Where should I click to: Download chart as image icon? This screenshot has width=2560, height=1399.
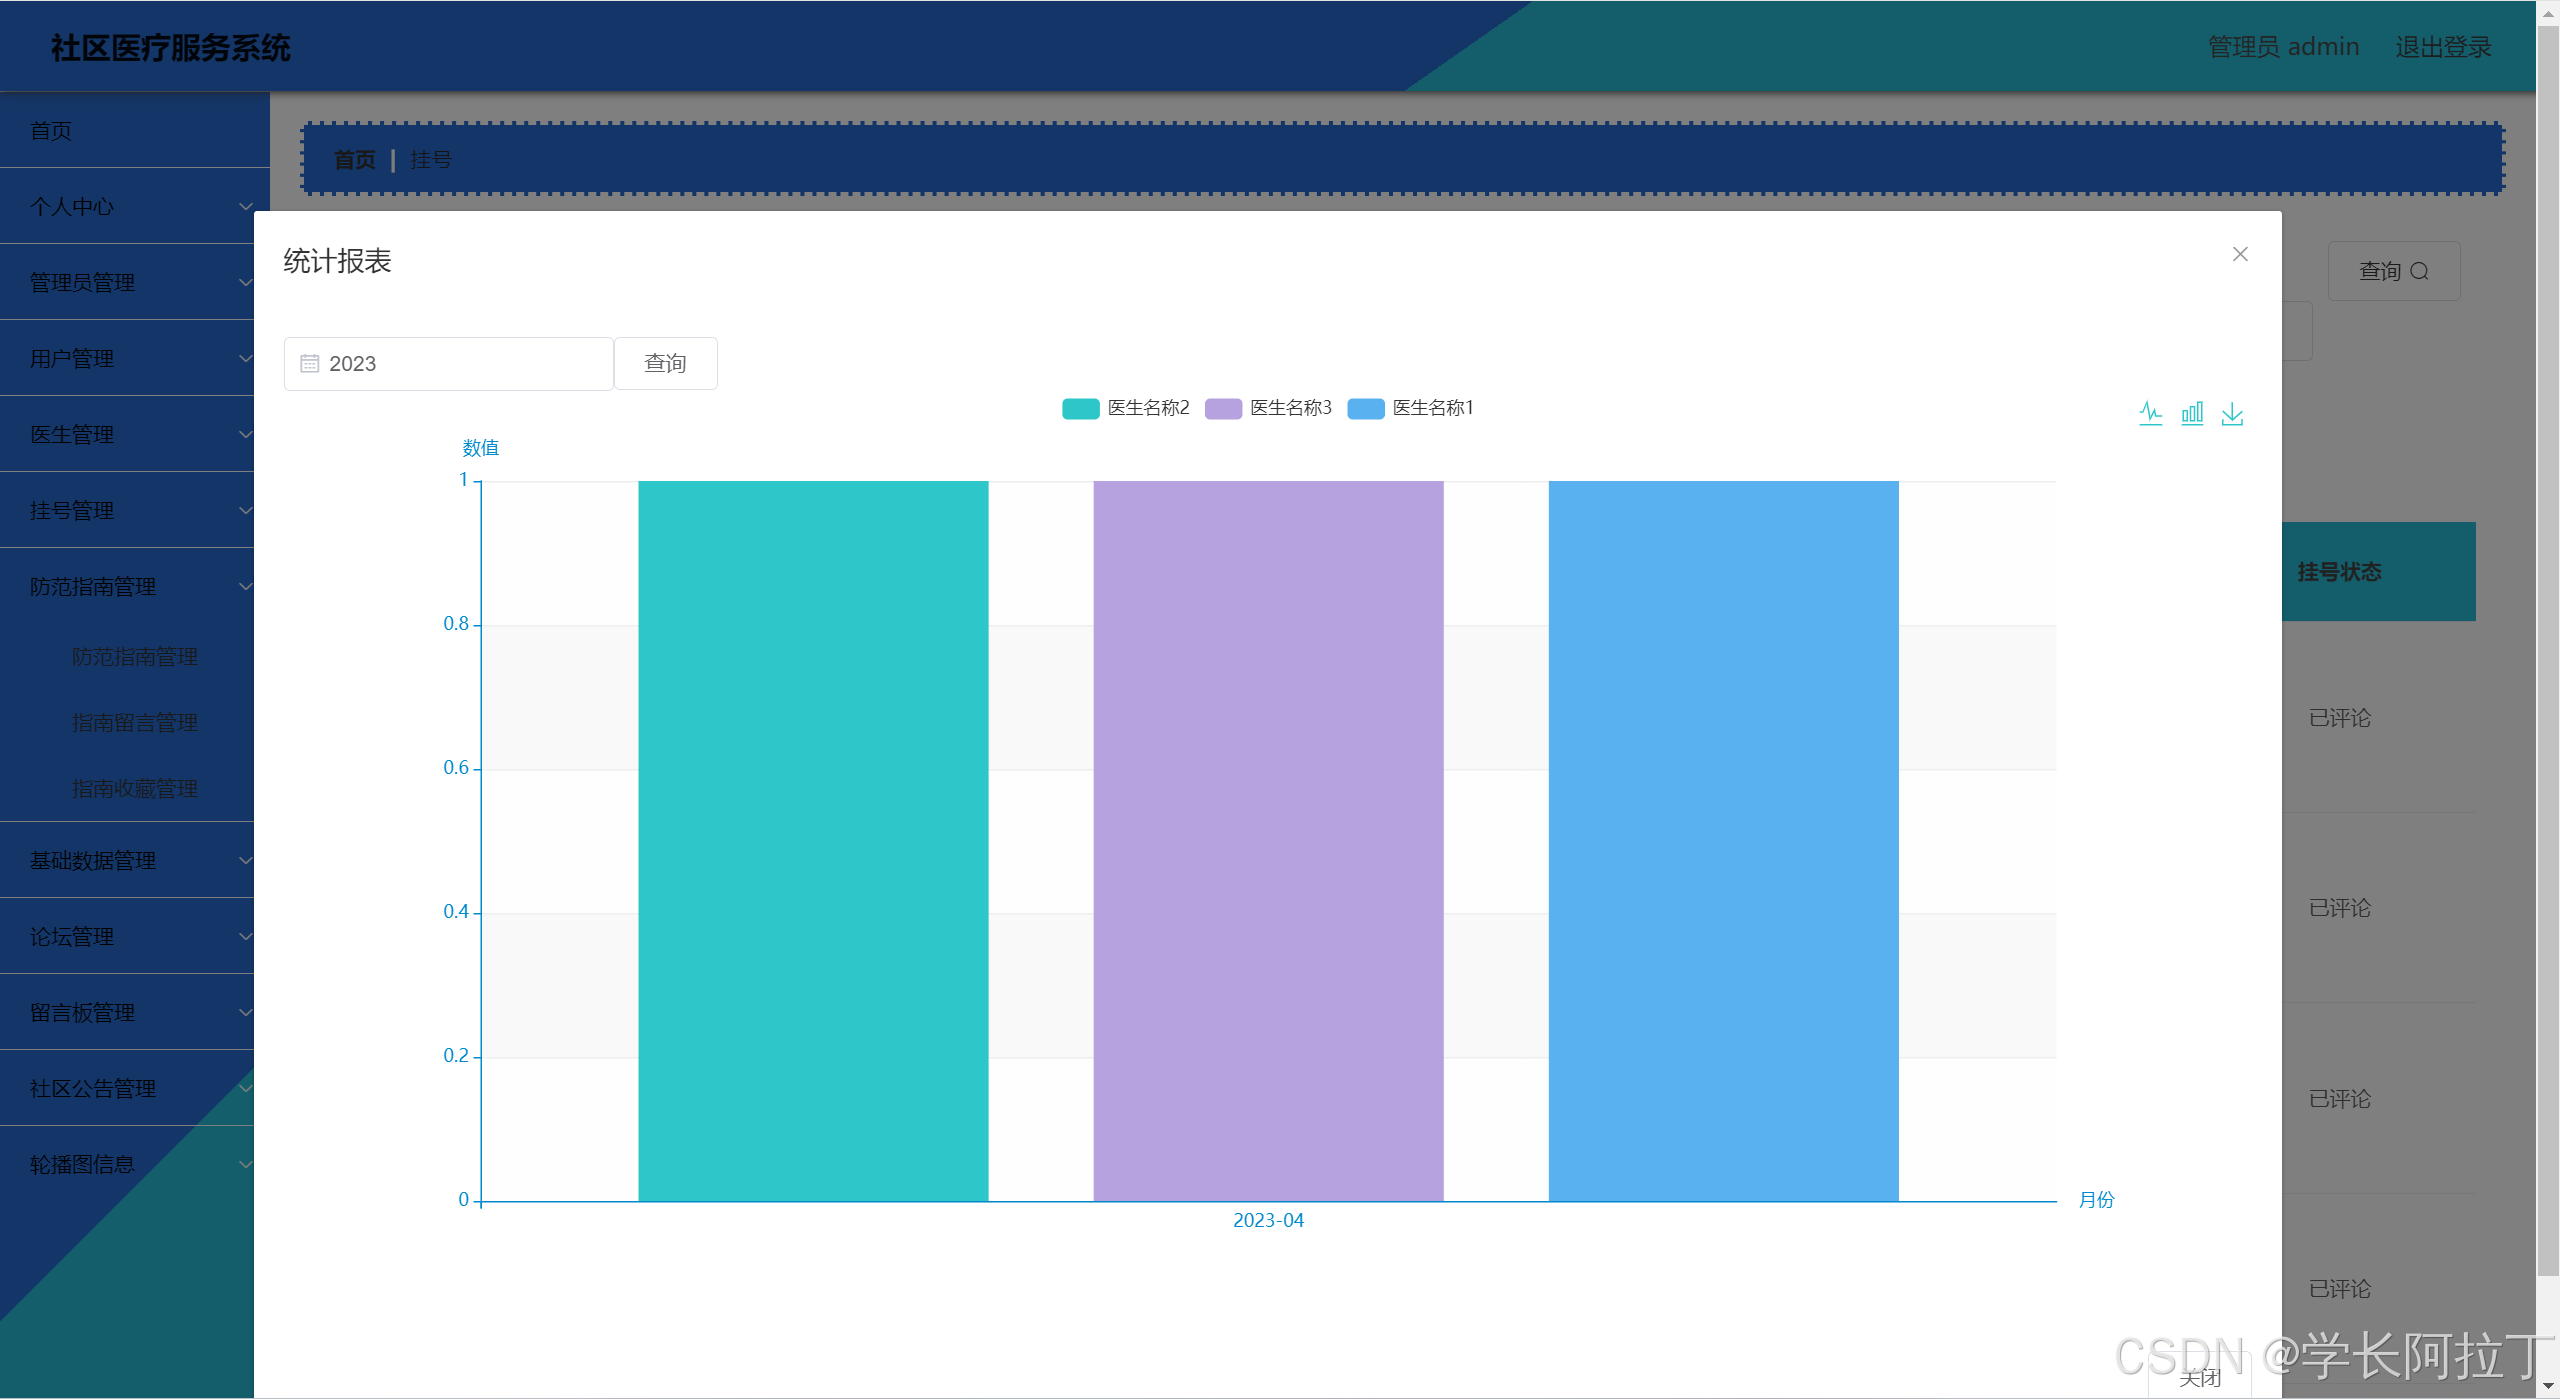[x=2232, y=413]
